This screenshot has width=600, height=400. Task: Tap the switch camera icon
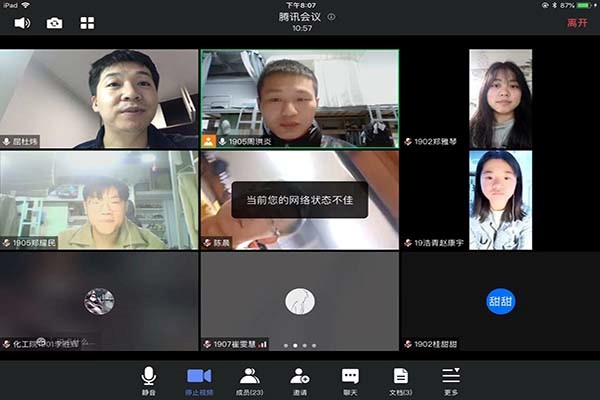coord(54,22)
